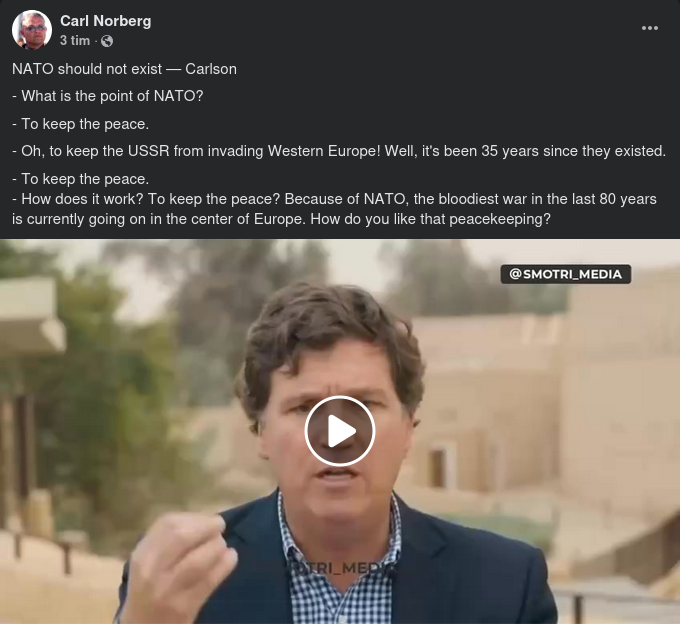Viewport: 680px width, 624px height.
Task: Play the video with the circular play button
Action: point(340,431)
